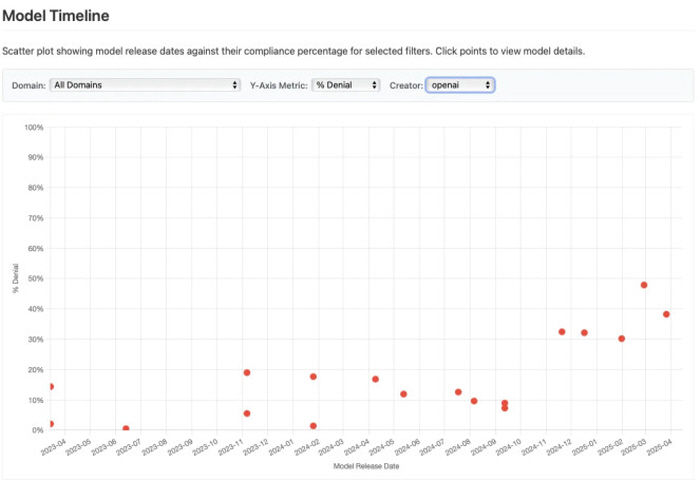Click the 30% data point near 2025-02

click(x=622, y=339)
